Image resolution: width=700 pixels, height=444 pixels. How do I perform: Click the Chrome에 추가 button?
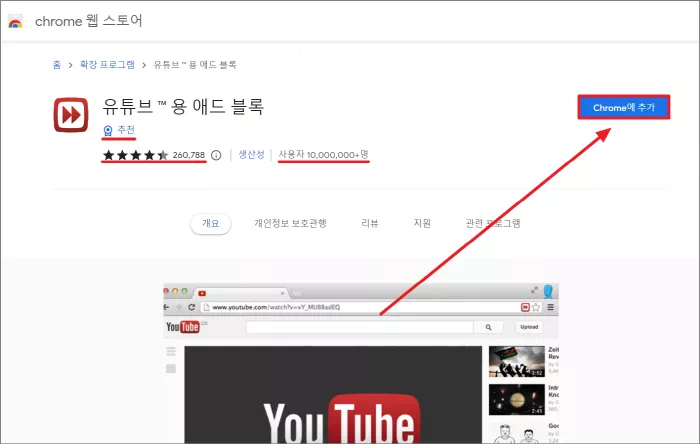pos(624,108)
